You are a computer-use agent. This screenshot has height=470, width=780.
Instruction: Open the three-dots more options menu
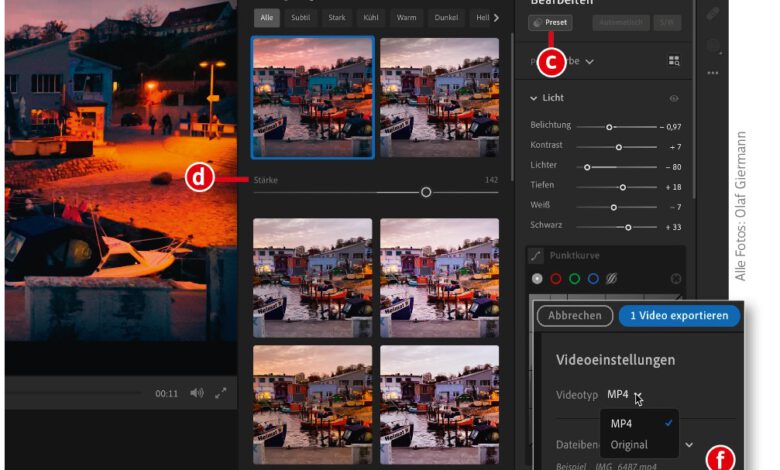[712, 73]
